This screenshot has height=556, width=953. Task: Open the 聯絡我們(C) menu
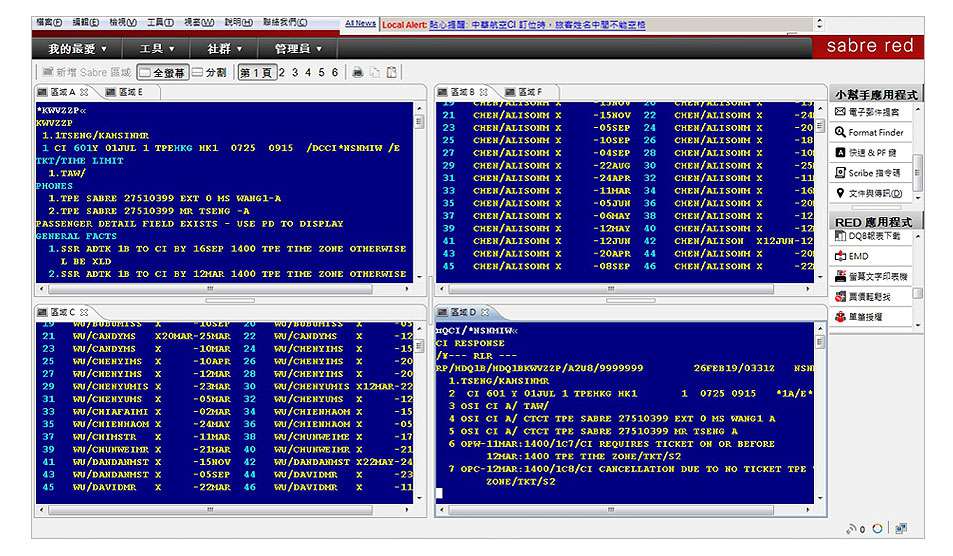285,22
